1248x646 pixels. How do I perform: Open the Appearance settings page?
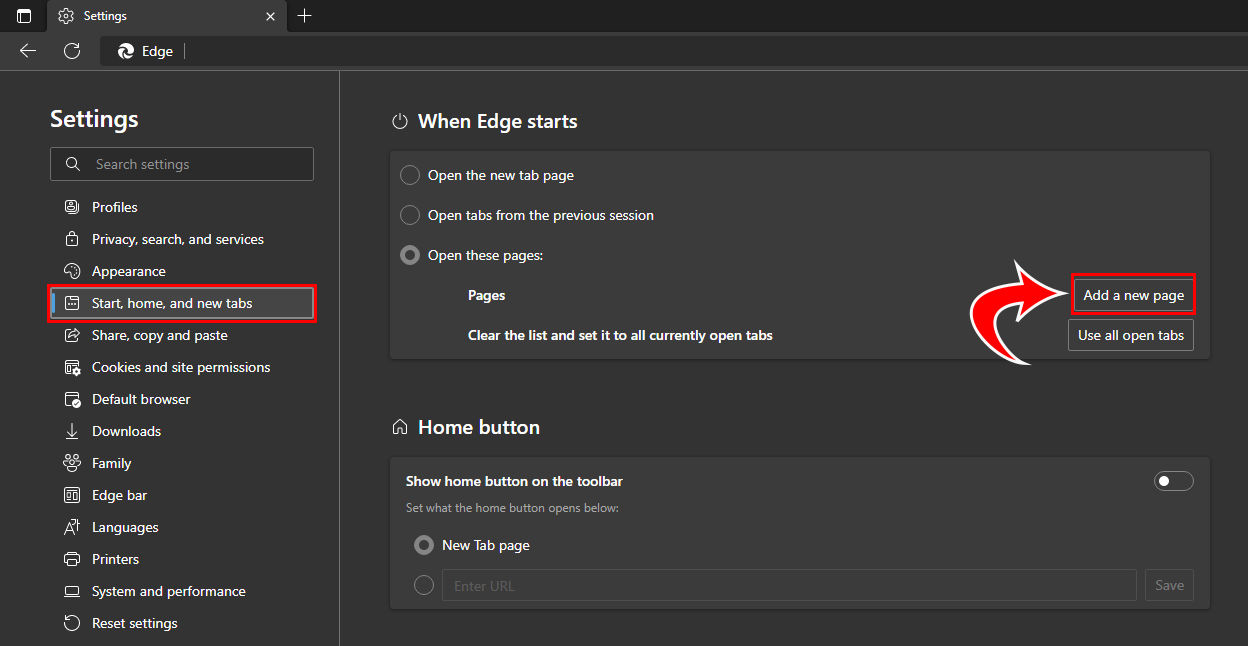pos(128,271)
